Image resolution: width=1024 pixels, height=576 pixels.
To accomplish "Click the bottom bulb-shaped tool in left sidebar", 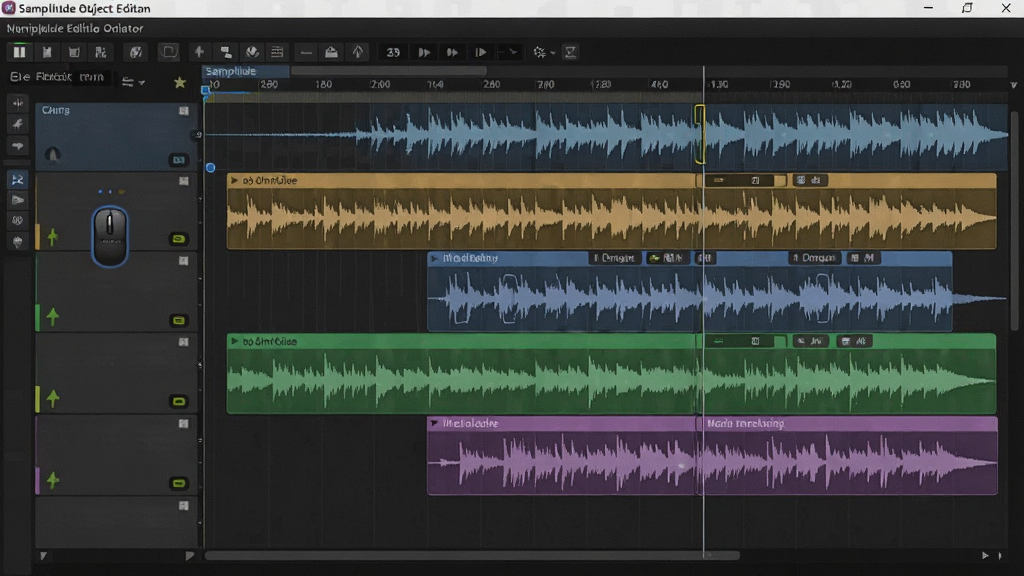I will coord(18,242).
